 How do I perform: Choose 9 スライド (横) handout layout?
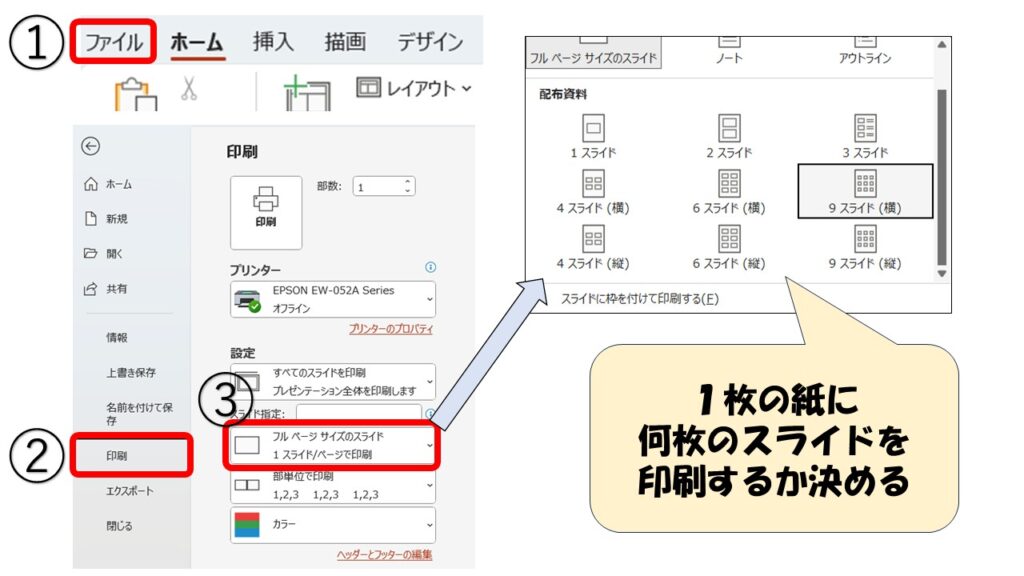point(865,191)
